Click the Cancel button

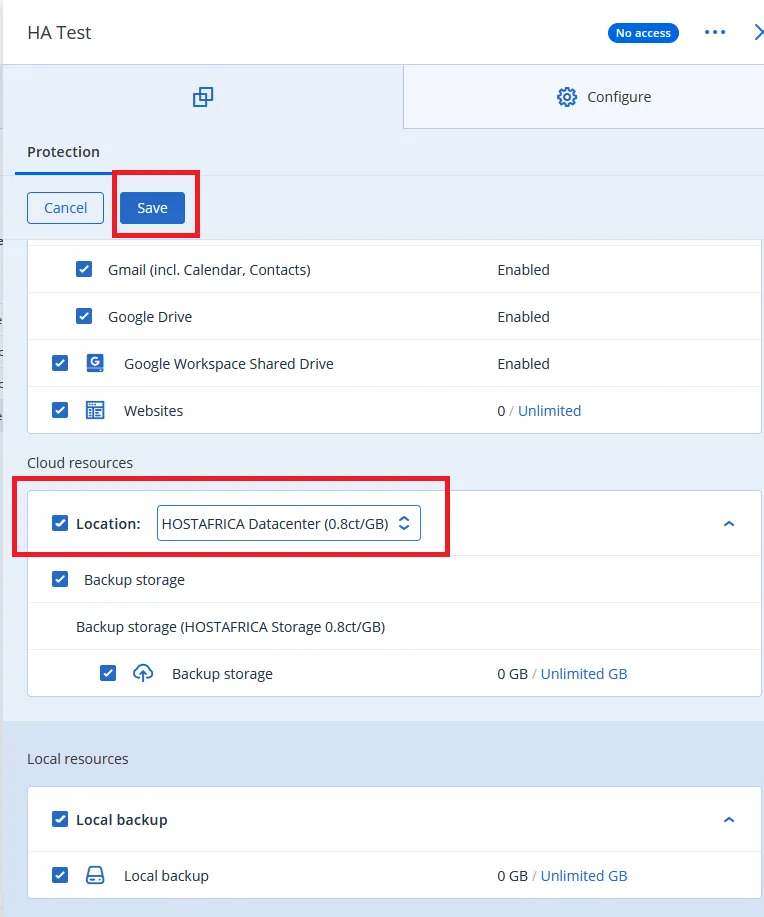(66, 208)
